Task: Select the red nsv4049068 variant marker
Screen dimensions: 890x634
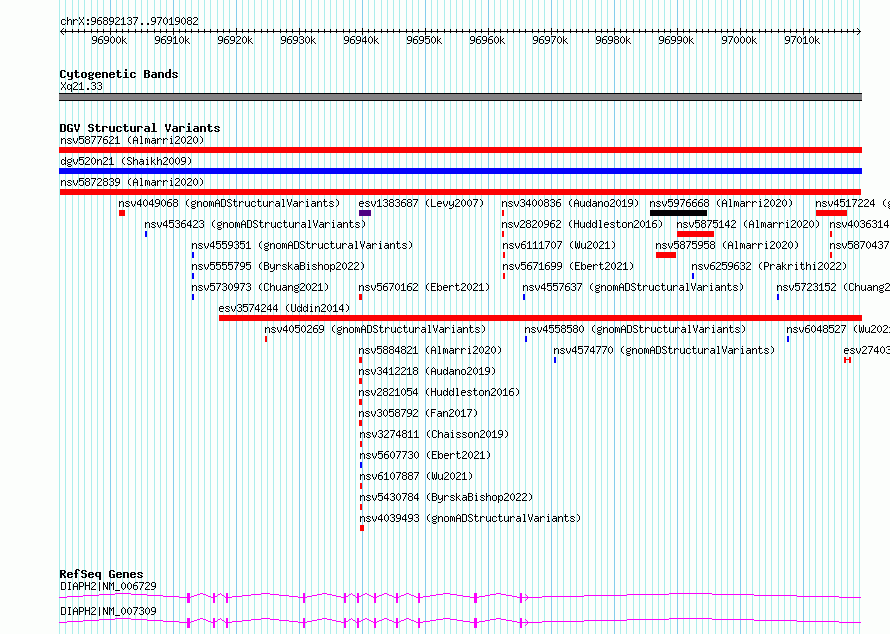Action: coord(122,213)
